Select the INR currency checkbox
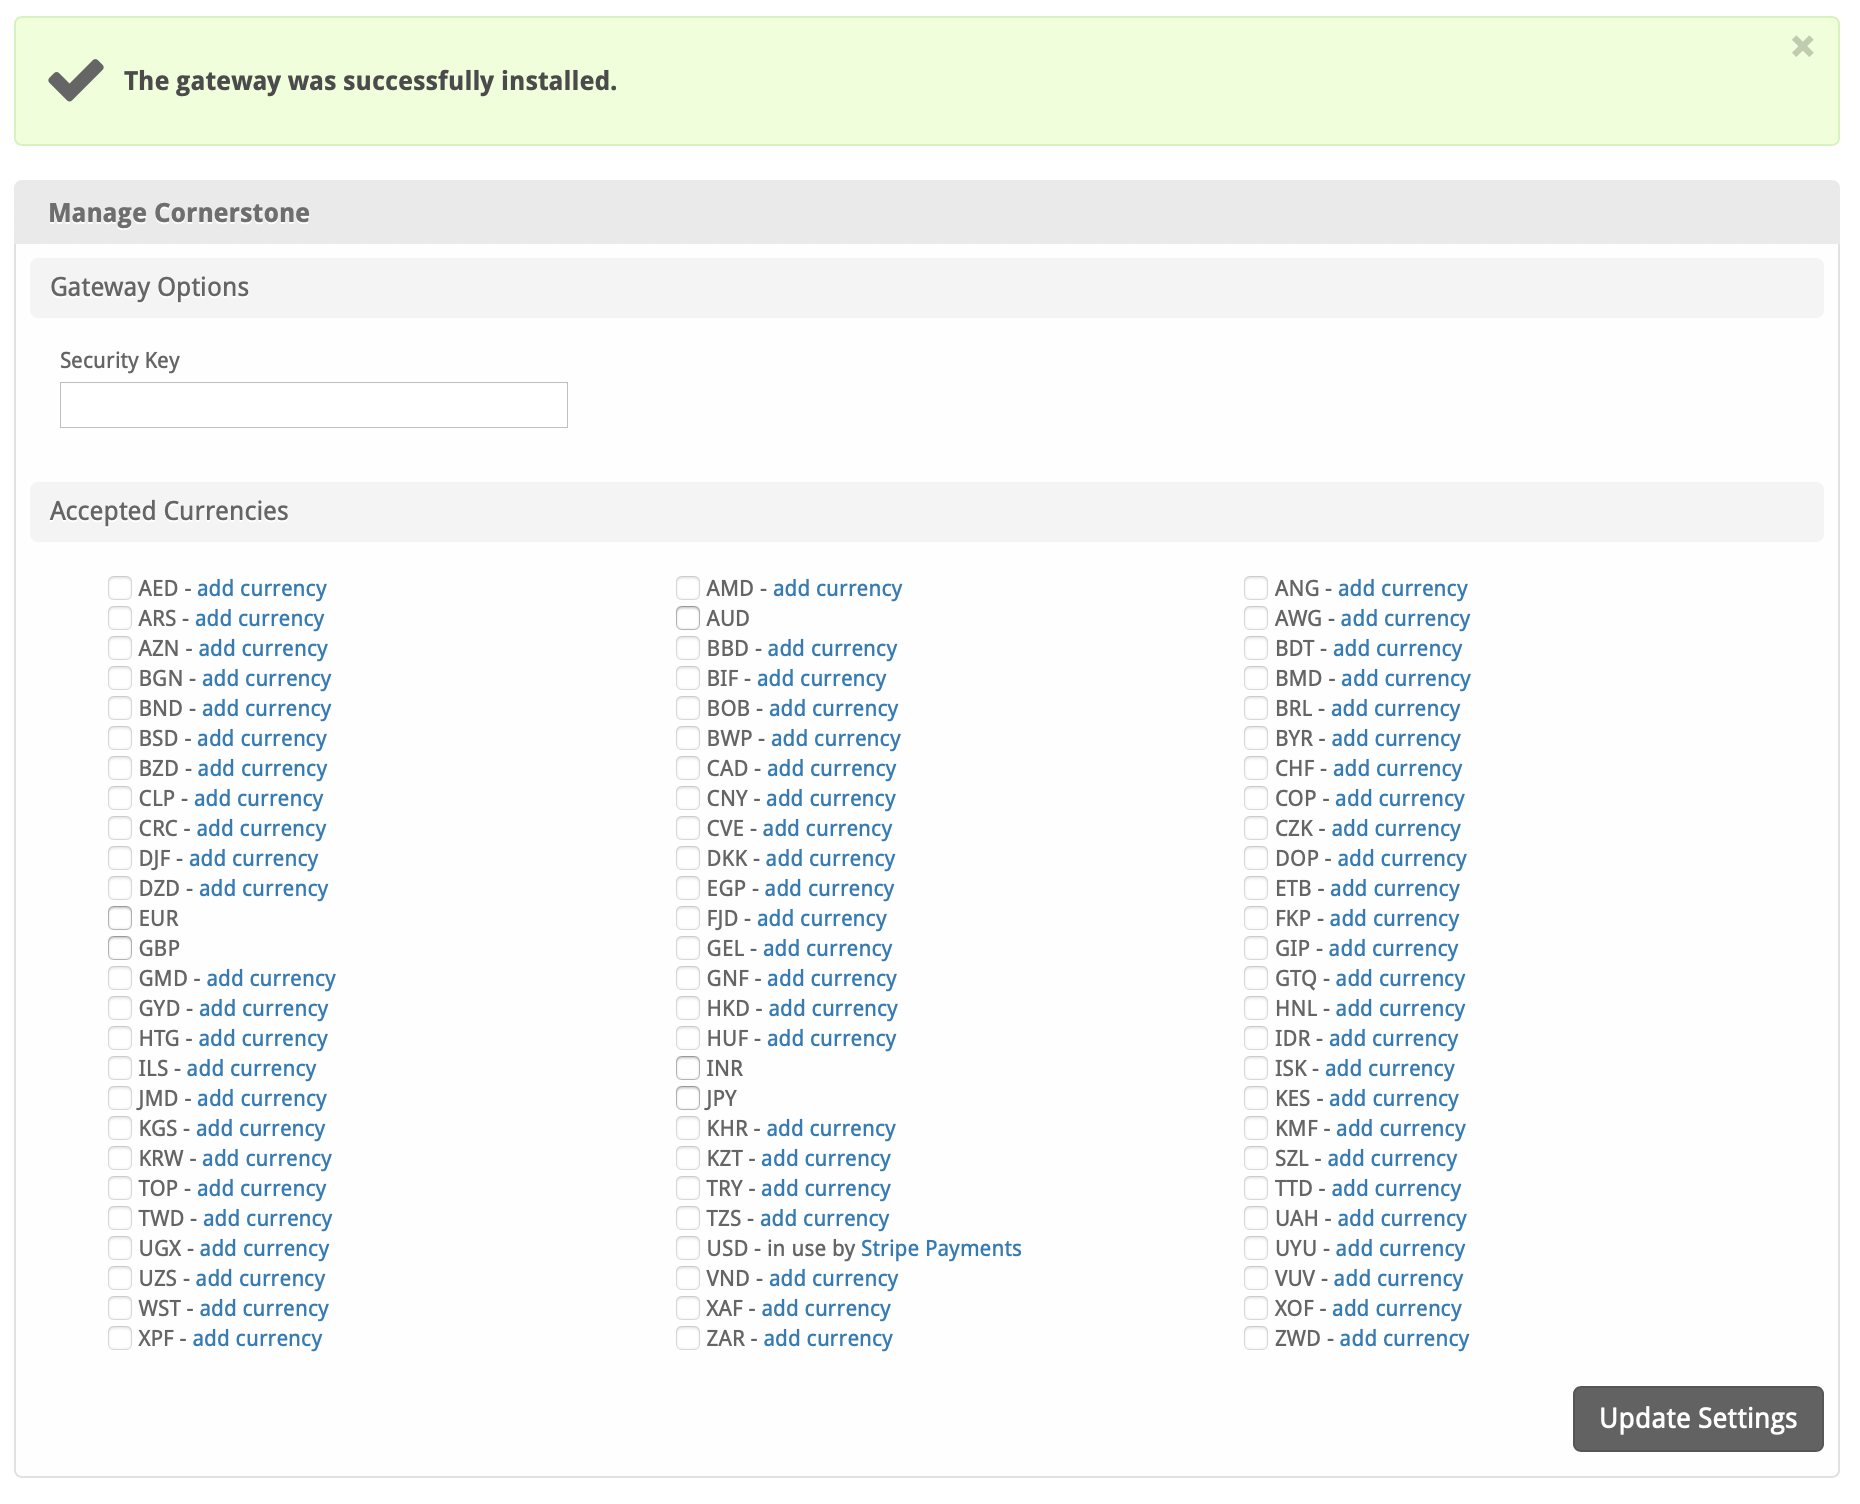Viewport: 1860px width, 1504px height. (688, 1068)
